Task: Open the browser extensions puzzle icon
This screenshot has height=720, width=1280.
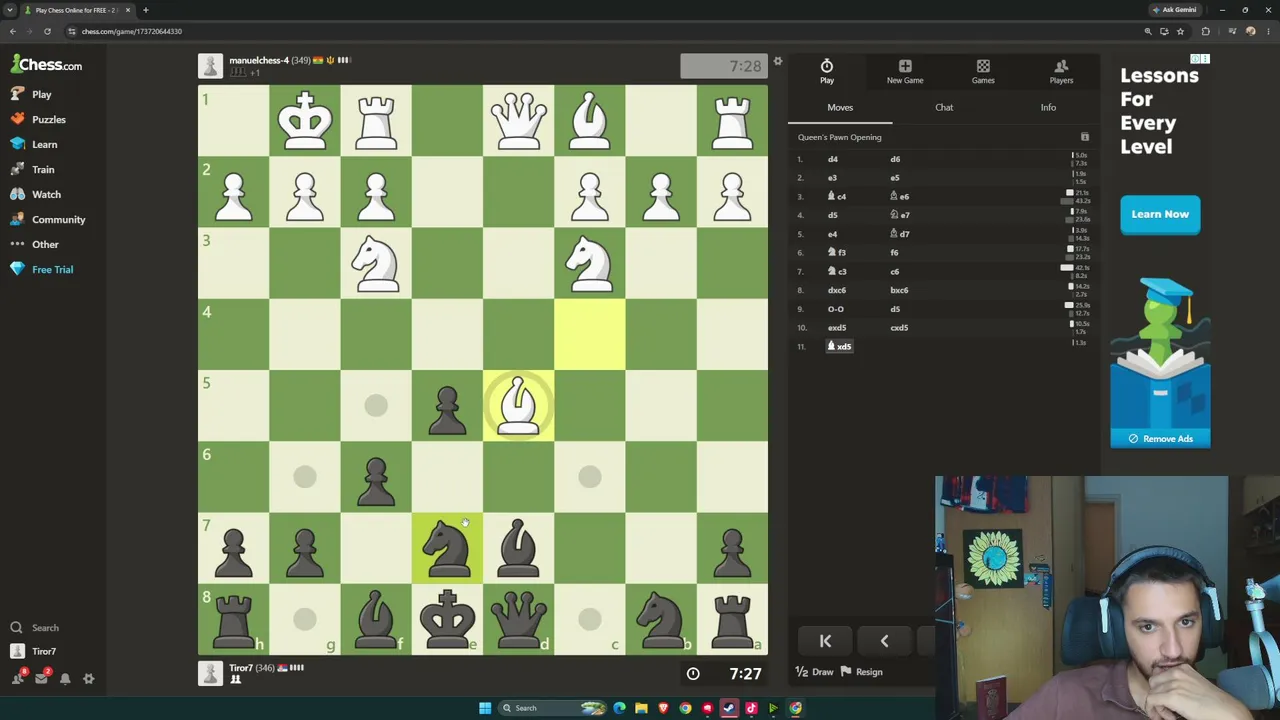Action: (x=1205, y=31)
